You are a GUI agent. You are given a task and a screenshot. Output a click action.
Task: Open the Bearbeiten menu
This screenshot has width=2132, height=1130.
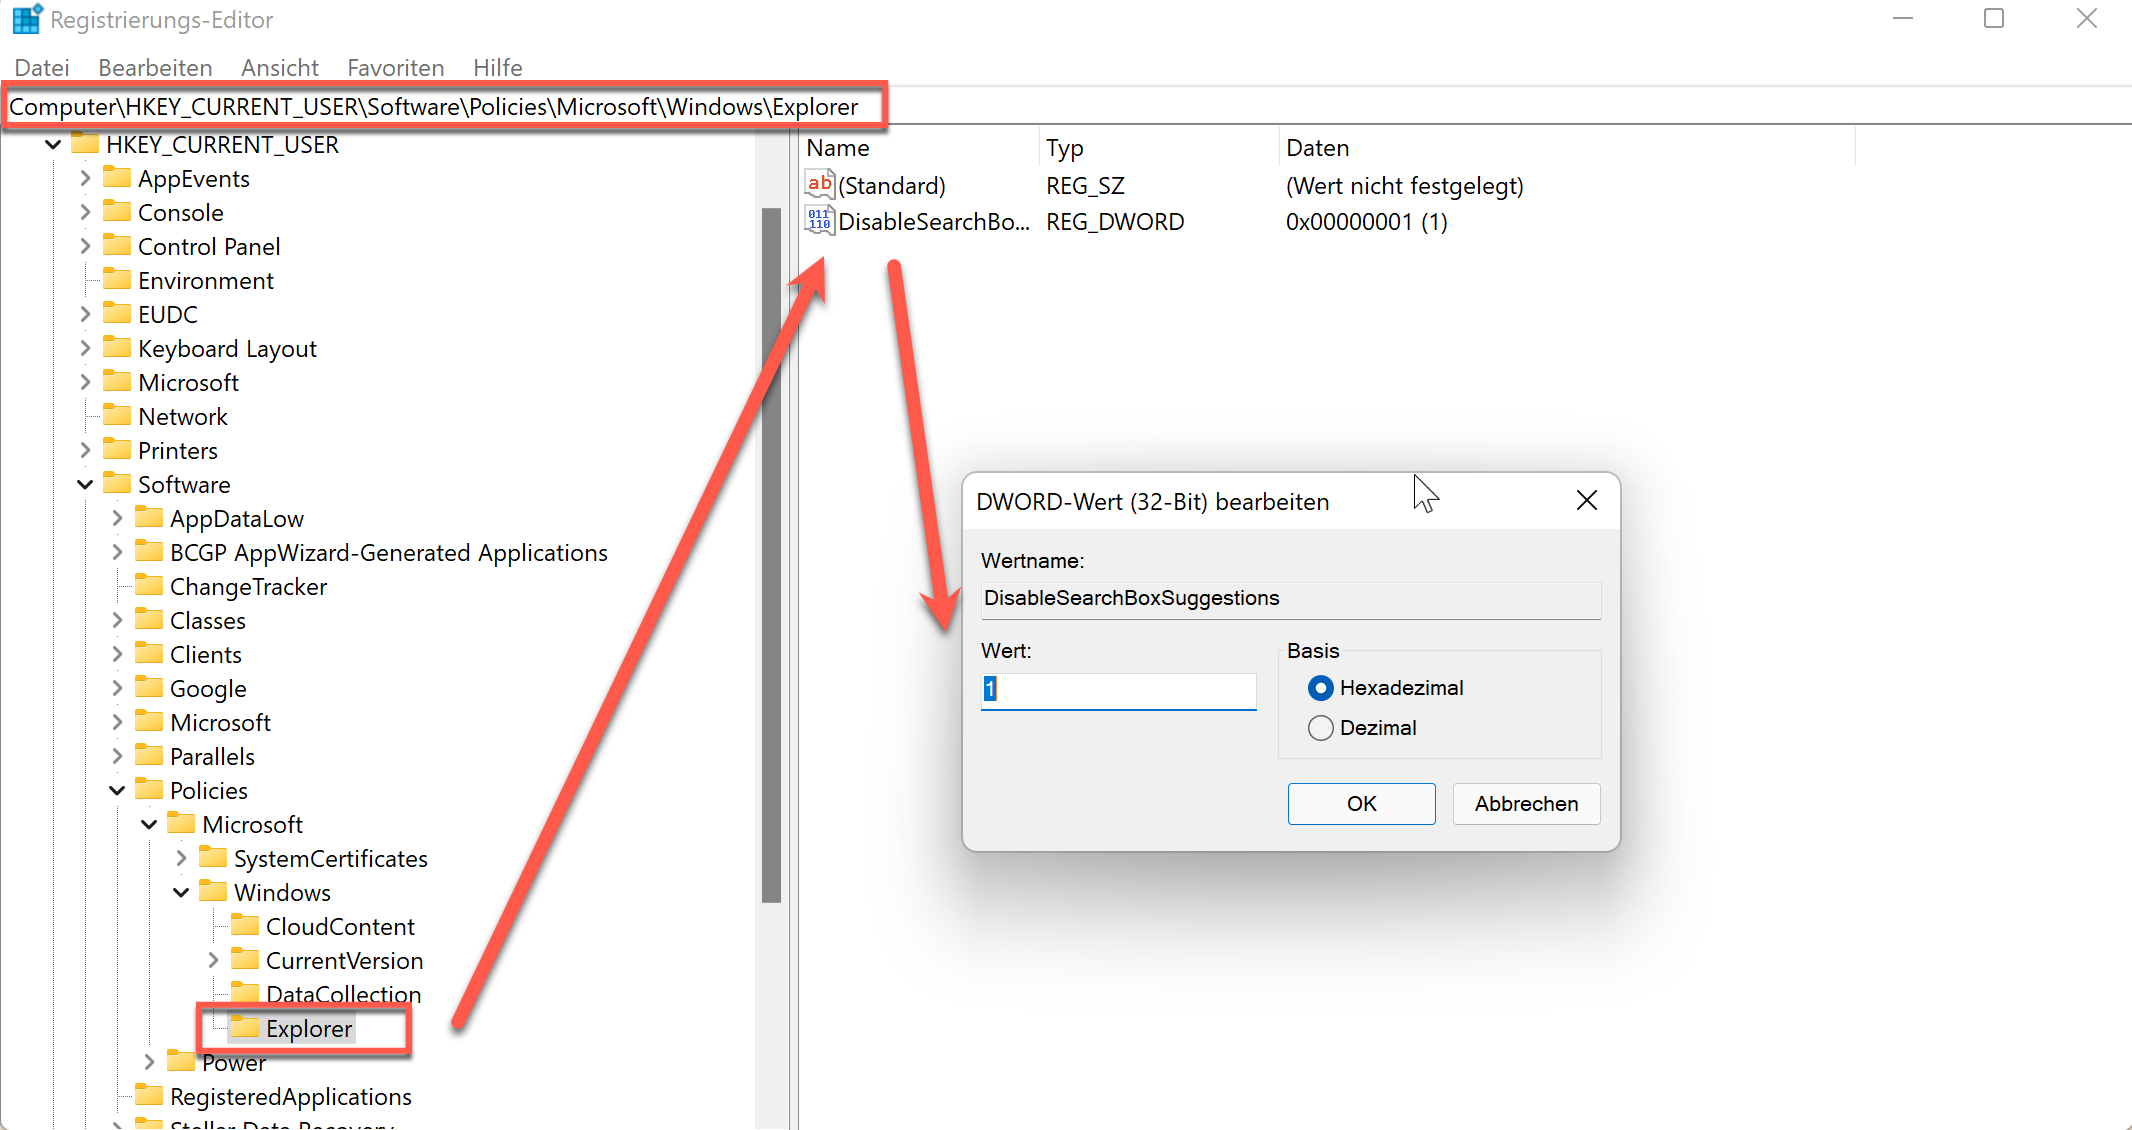[155, 67]
